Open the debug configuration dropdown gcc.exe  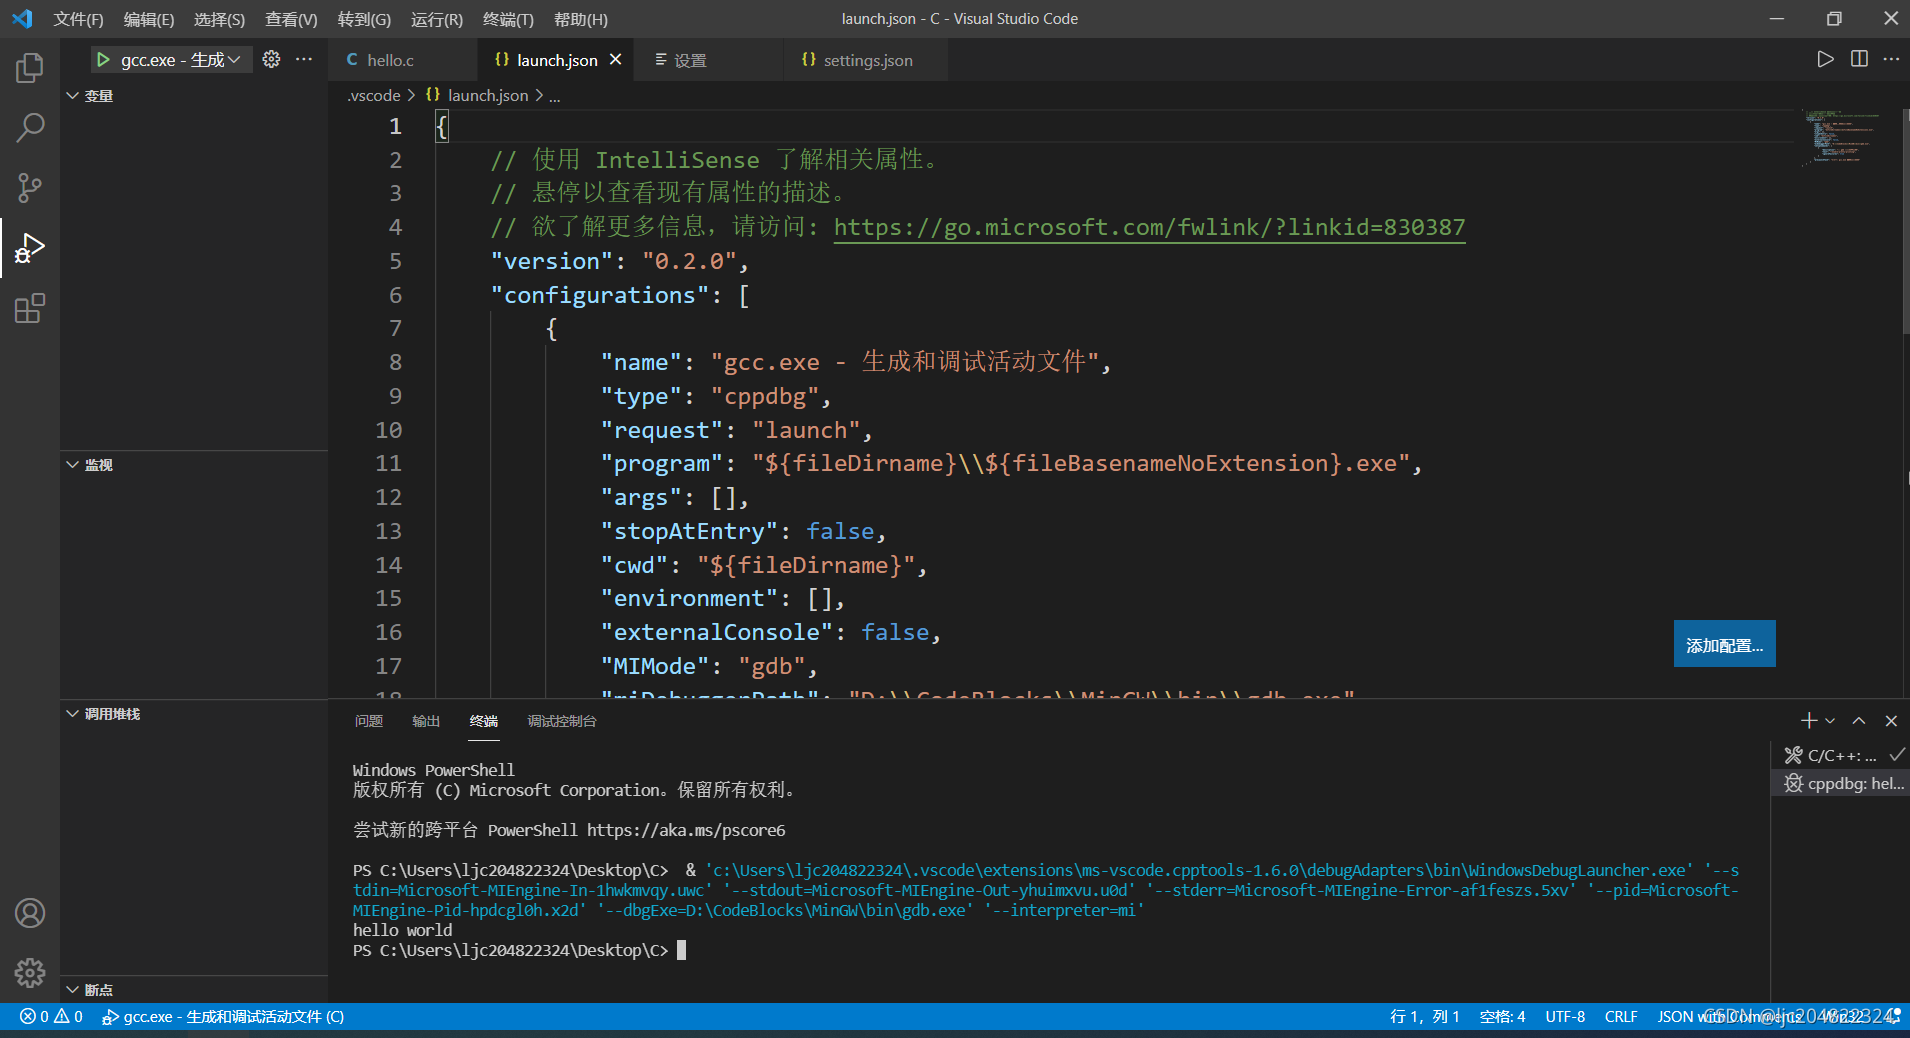pyautogui.click(x=180, y=60)
